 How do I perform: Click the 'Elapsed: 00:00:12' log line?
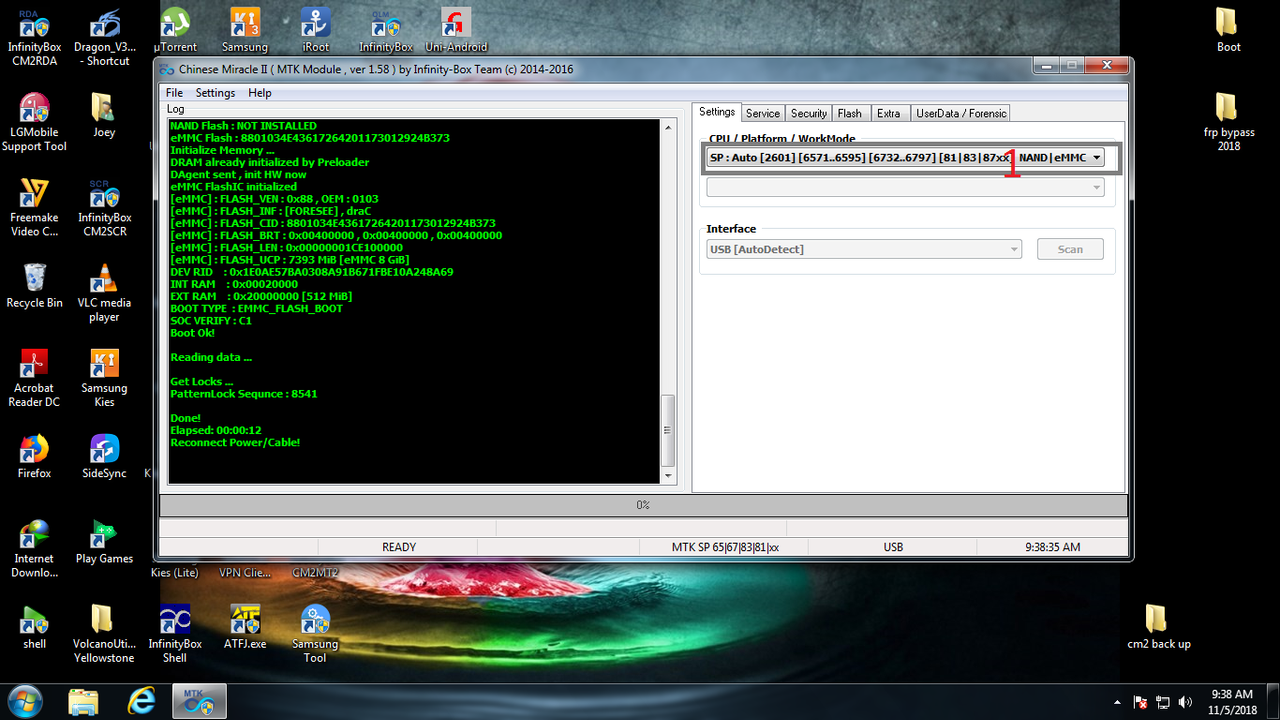point(216,430)
